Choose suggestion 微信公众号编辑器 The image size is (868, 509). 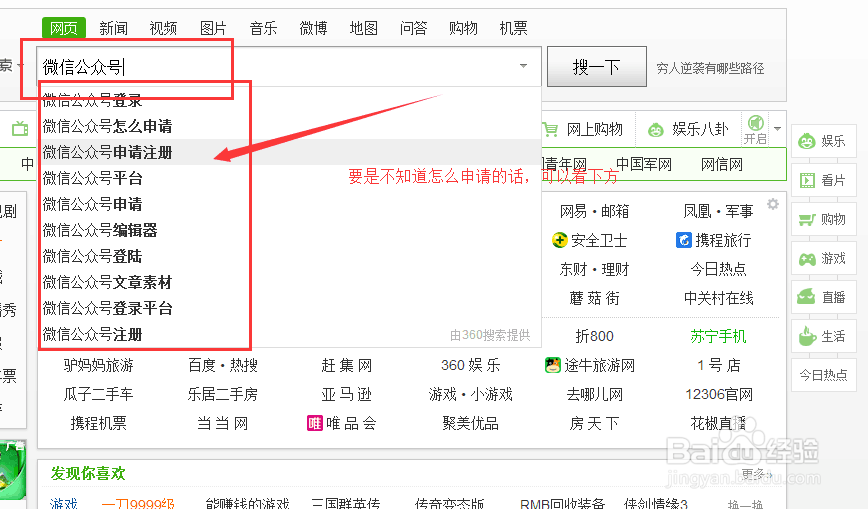point(290,230)
